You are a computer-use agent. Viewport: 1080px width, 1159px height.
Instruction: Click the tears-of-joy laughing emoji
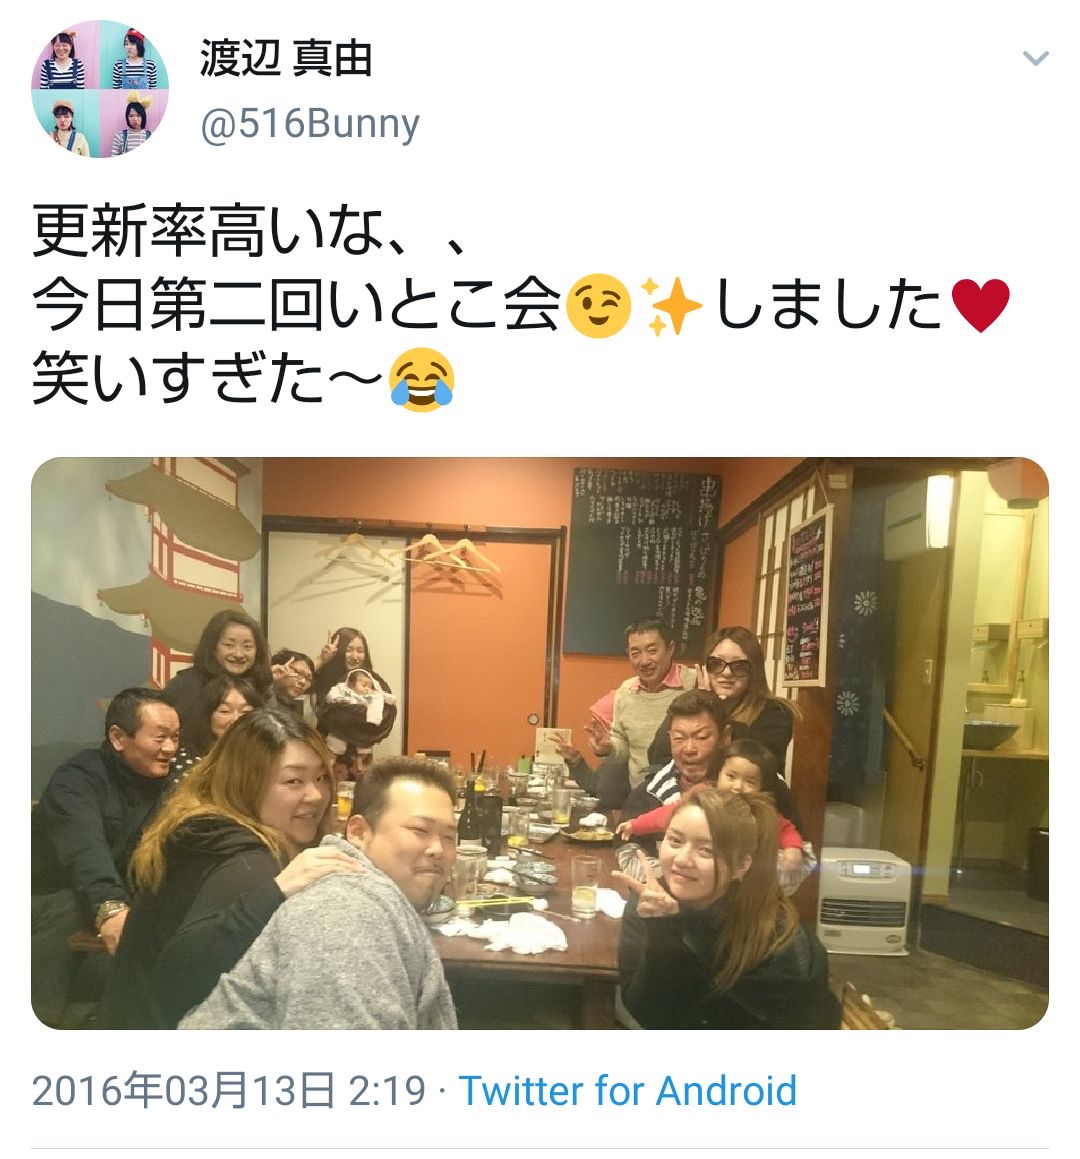[x=421, y=379]
